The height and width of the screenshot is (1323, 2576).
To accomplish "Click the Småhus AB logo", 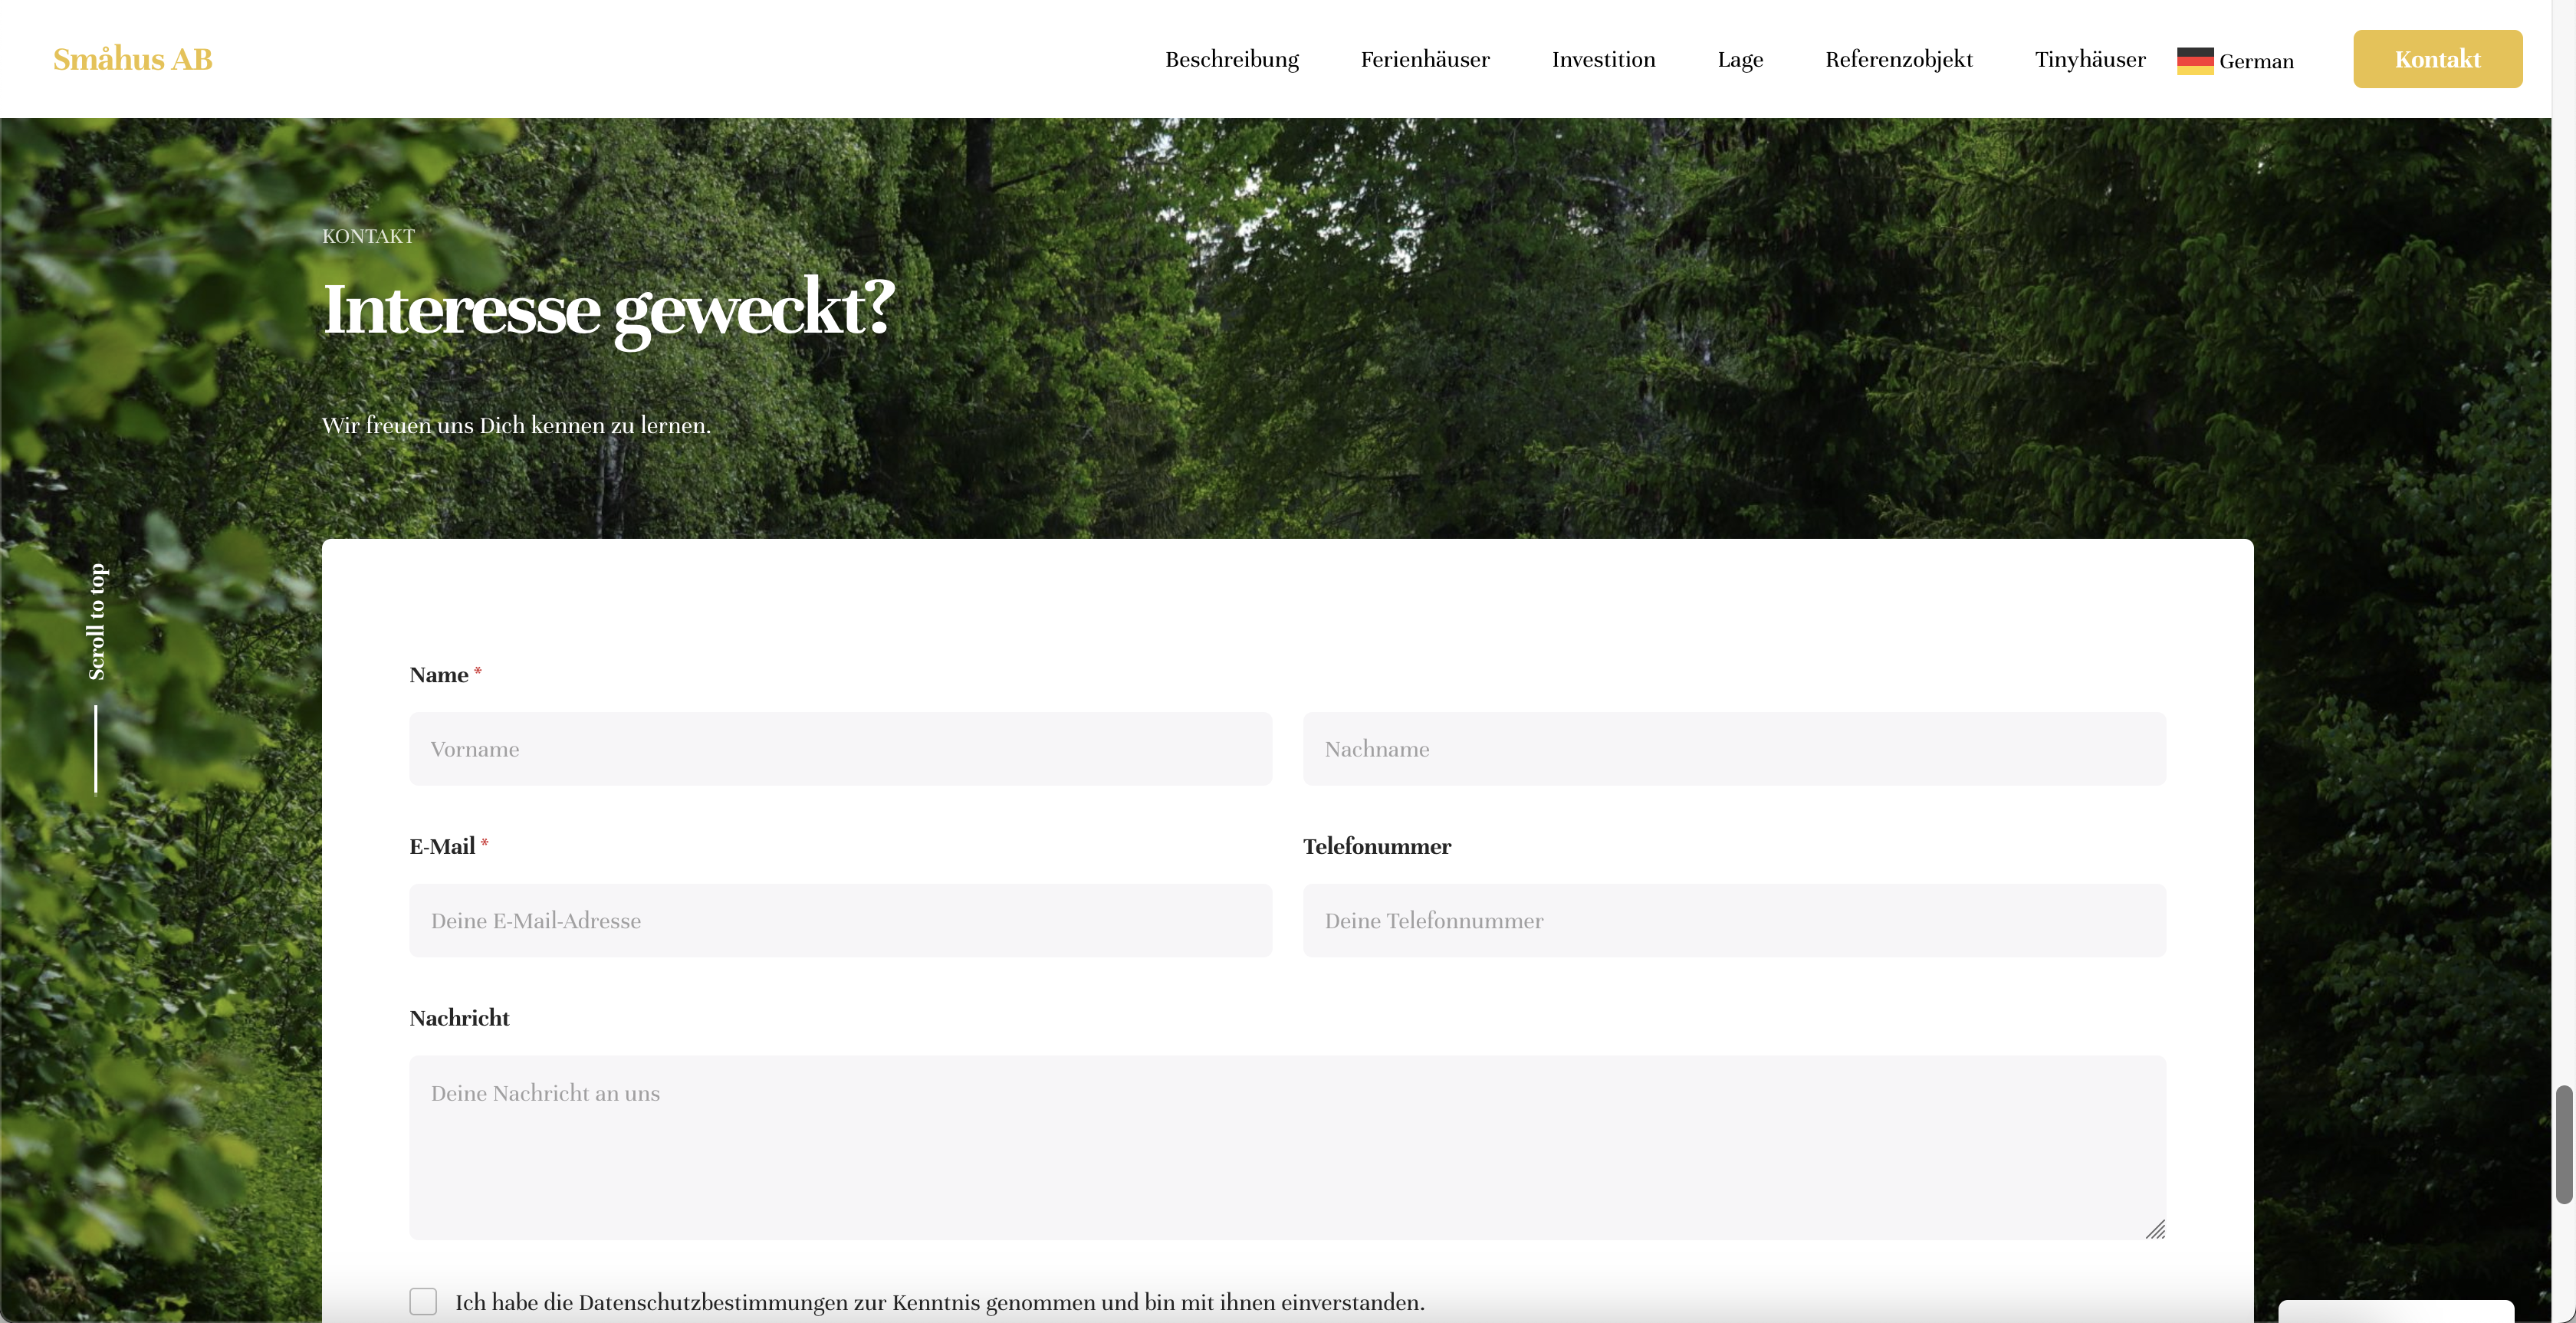I will [x=133, y=59].
